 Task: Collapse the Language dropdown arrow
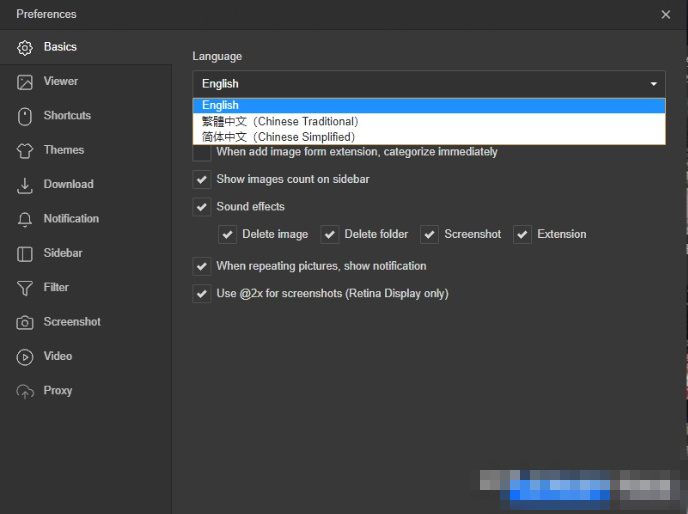tap(654, 84)
